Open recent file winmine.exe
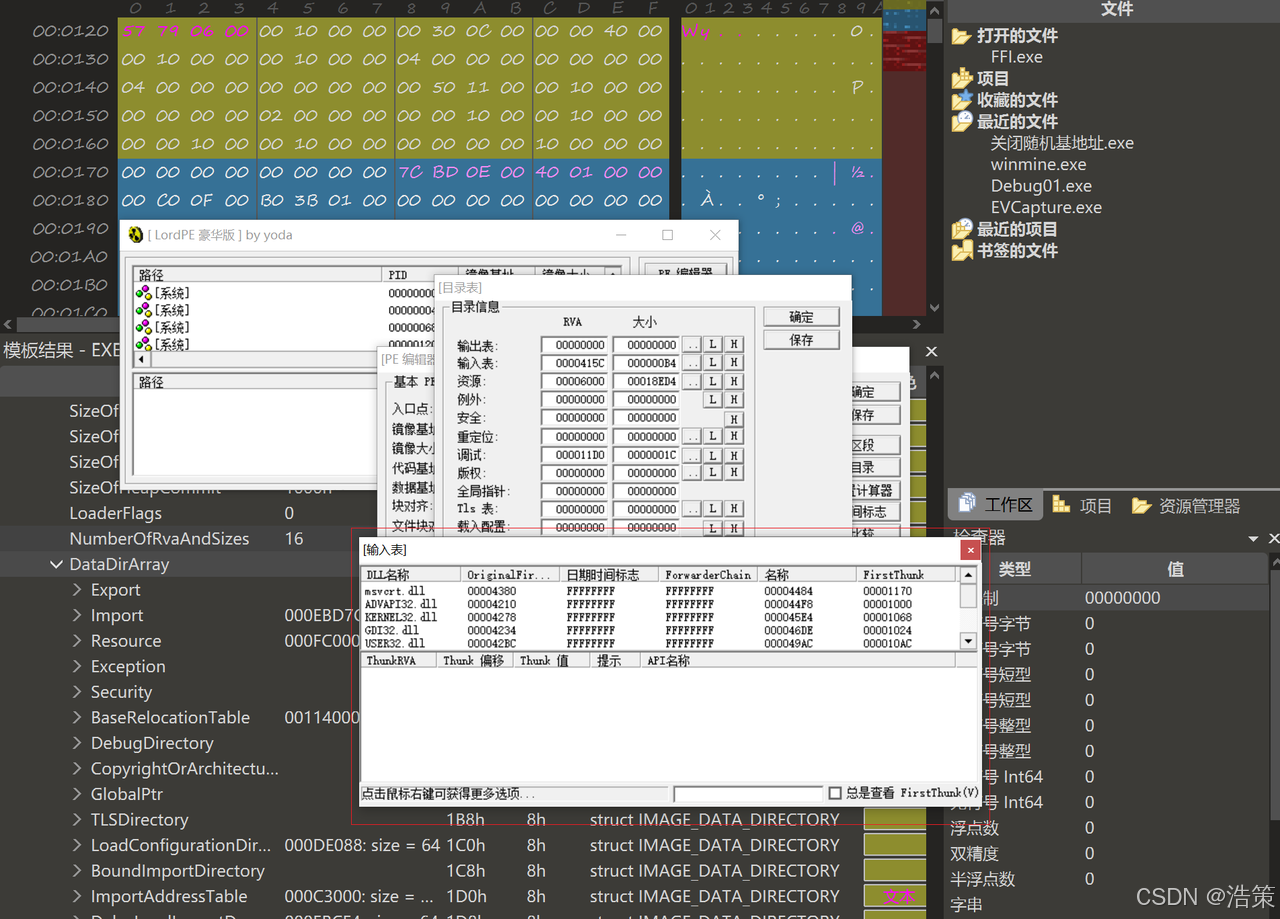1280x919 pixels. [x=1038, y=164]
